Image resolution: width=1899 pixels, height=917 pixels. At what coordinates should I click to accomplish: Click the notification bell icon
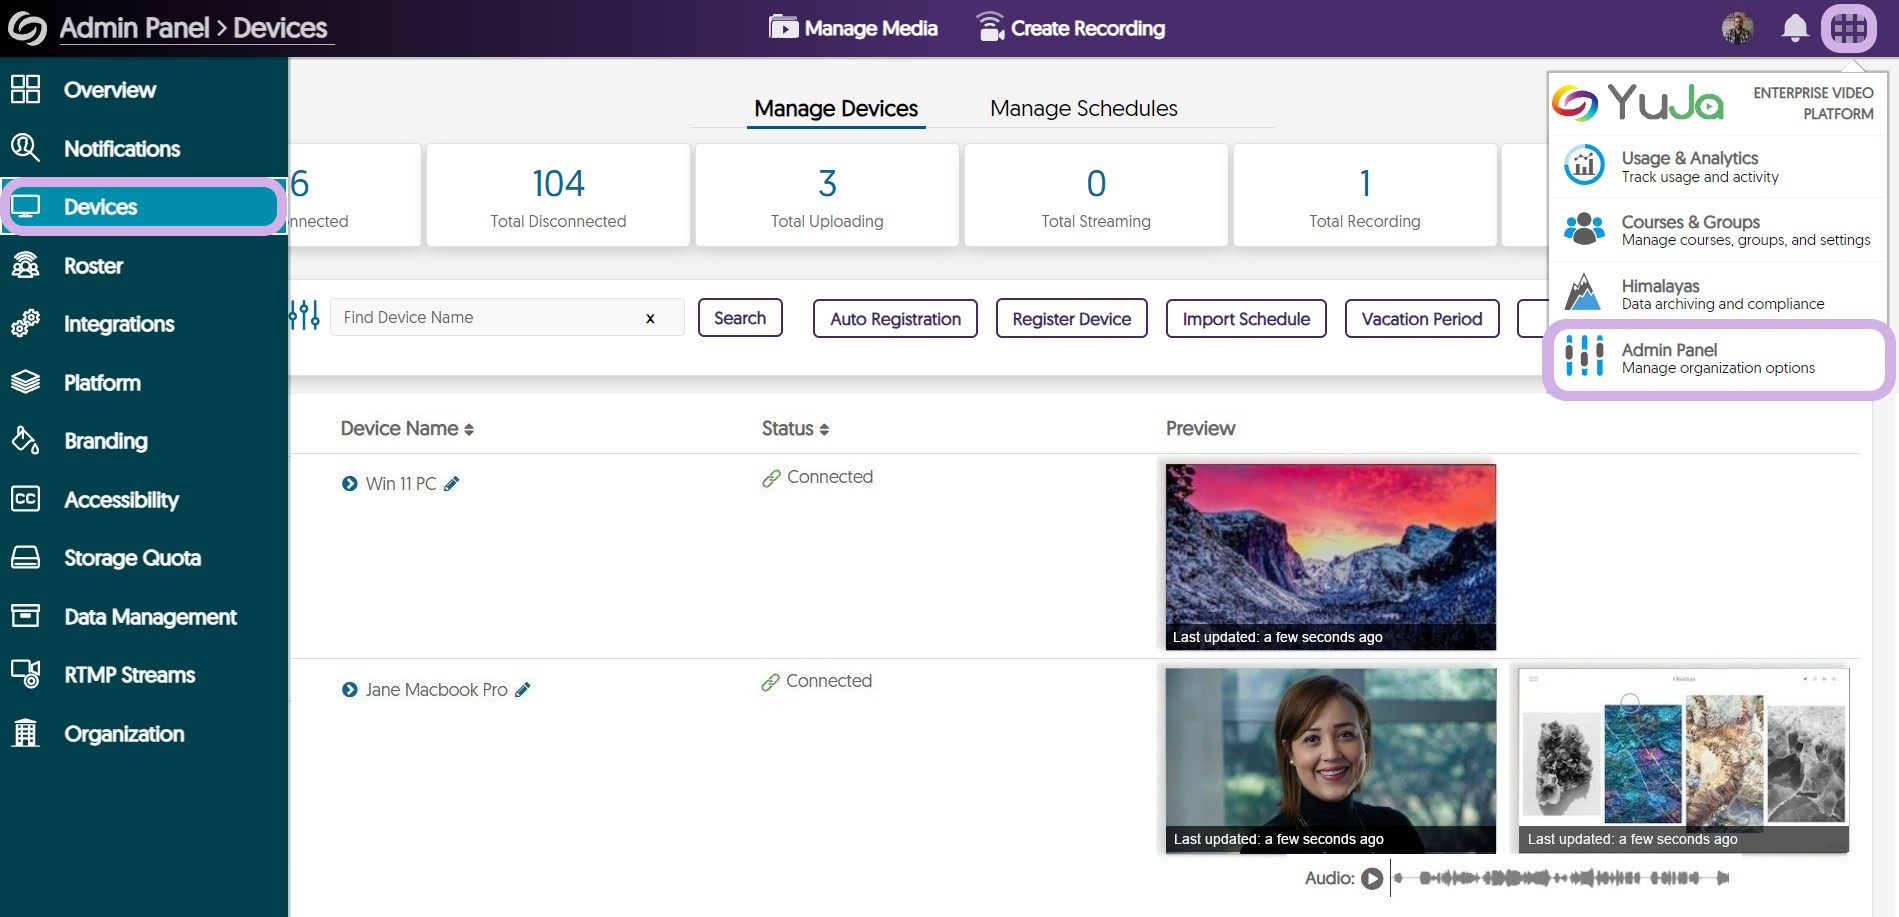(1795, 28)
